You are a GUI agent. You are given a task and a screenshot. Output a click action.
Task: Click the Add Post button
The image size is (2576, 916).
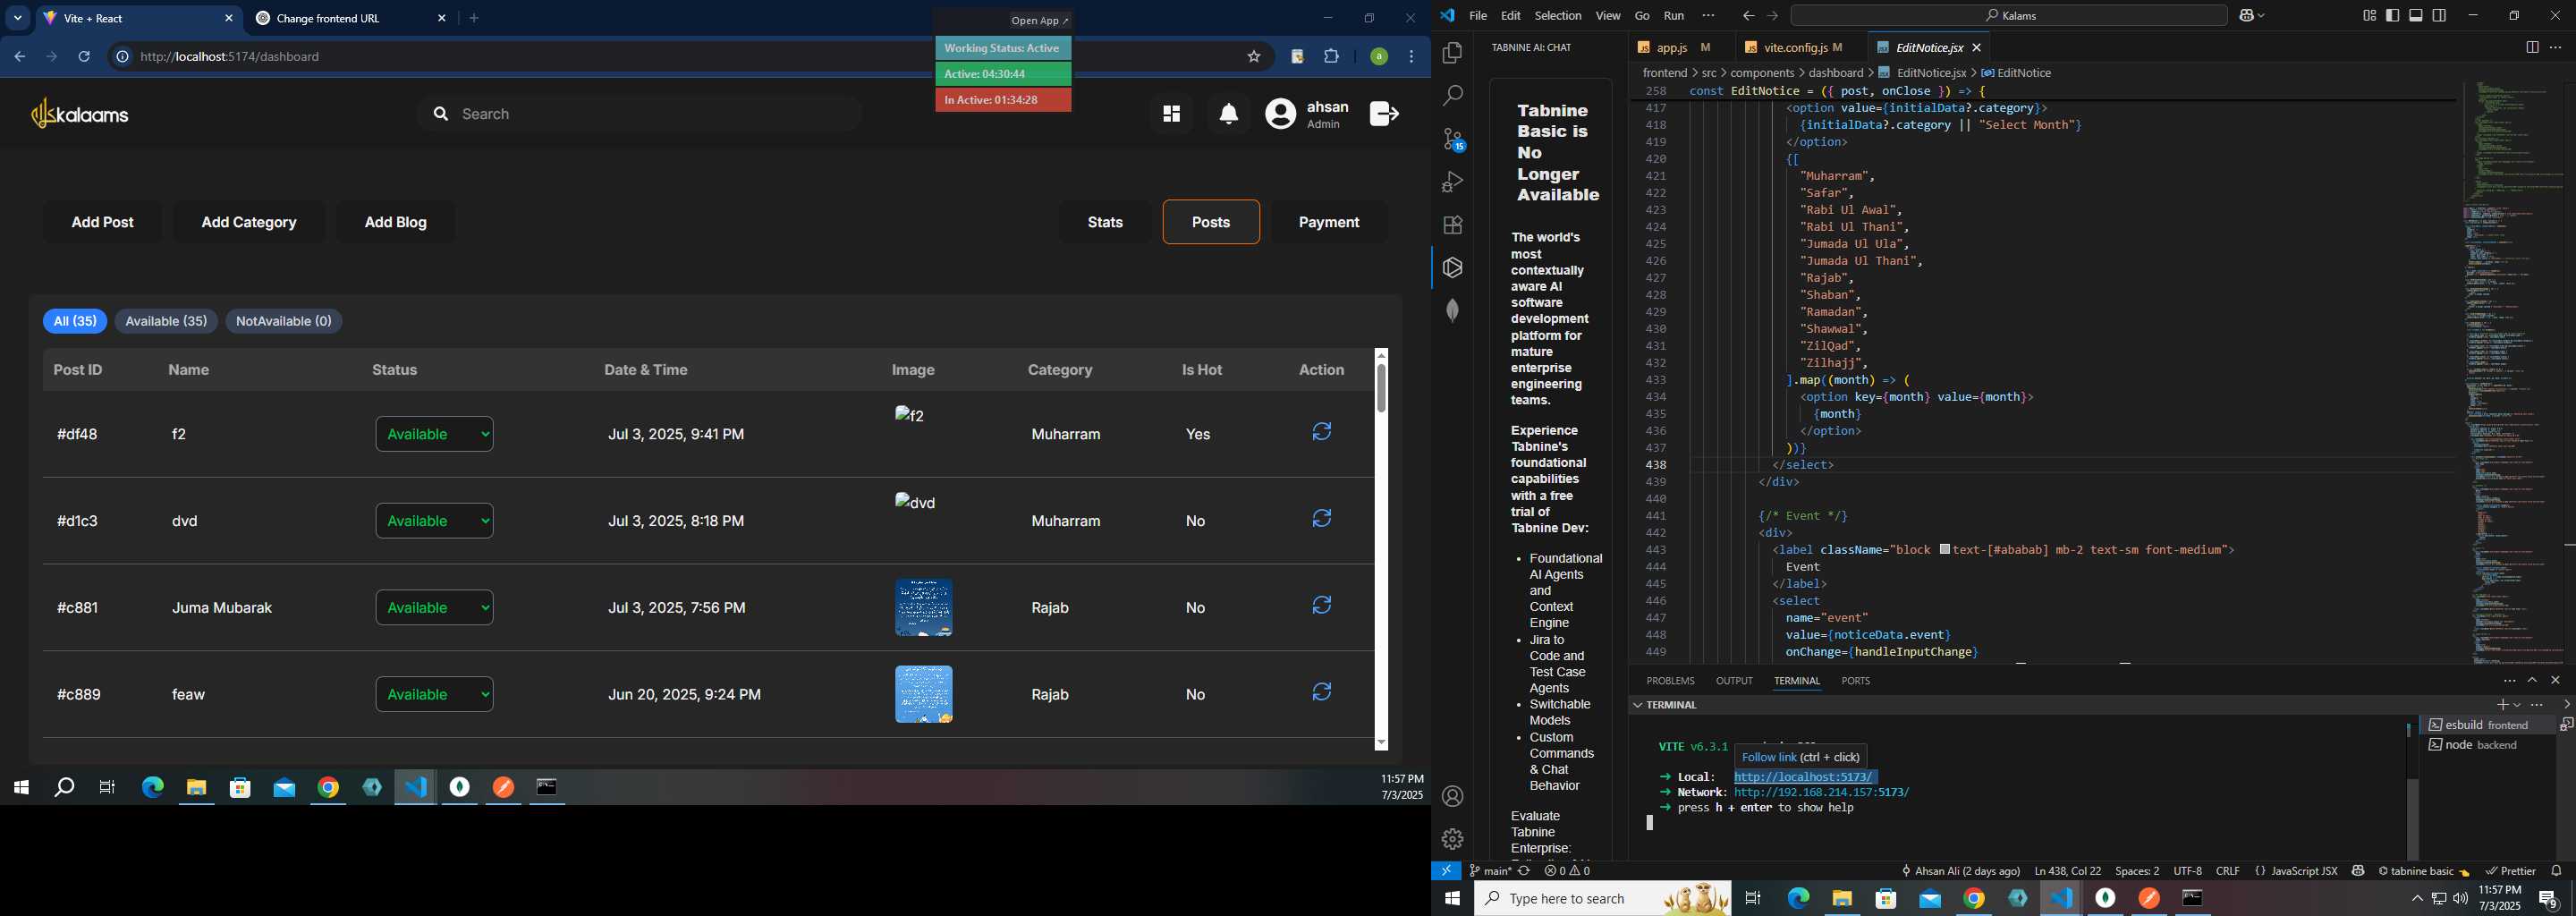point(103,222)
